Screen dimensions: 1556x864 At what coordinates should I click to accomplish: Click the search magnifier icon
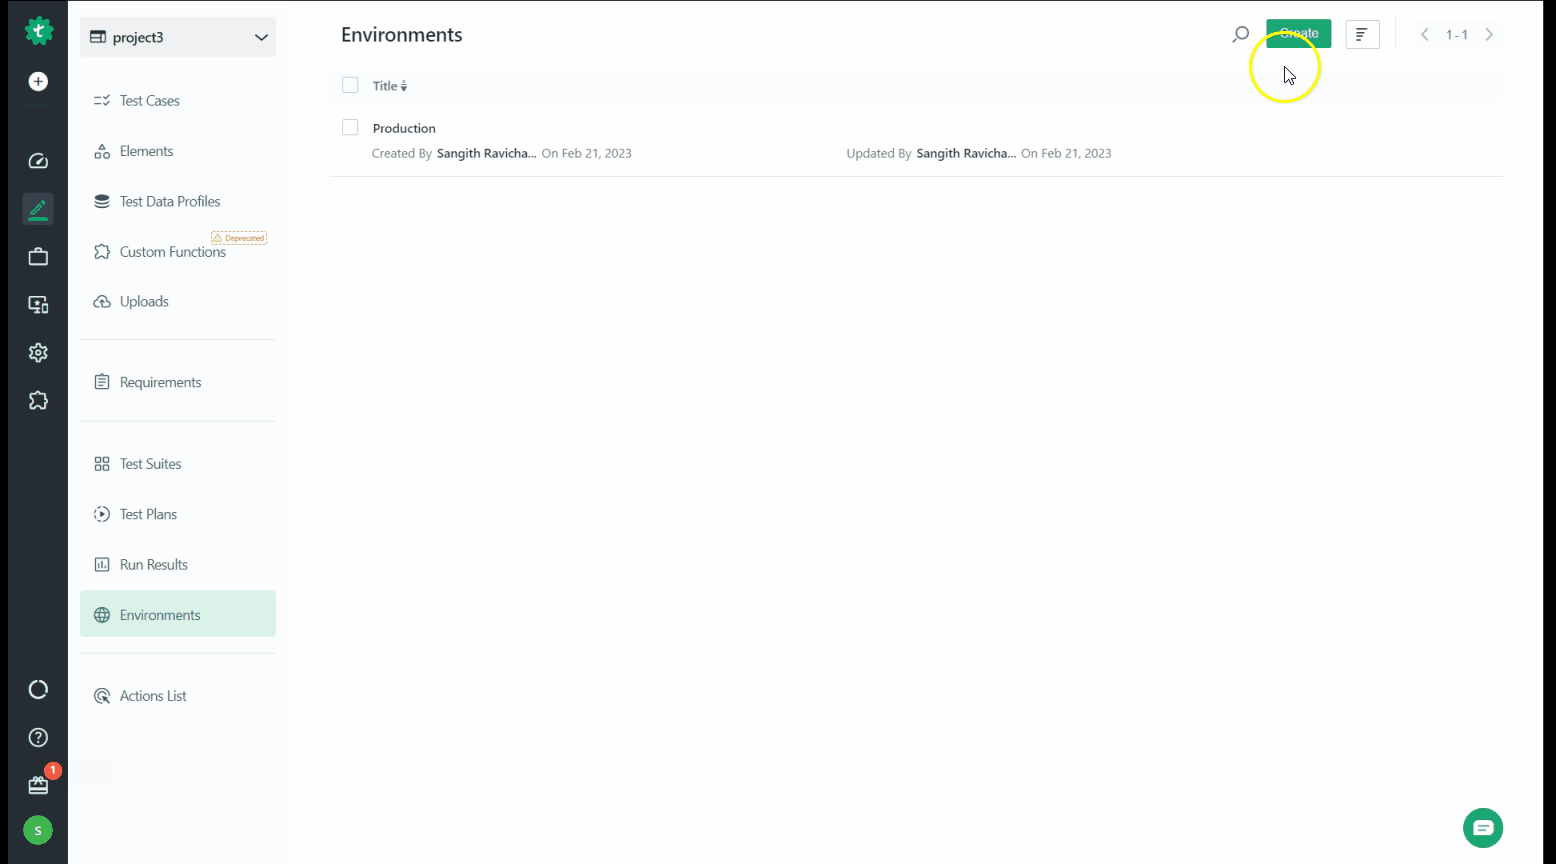[1240, 35]
